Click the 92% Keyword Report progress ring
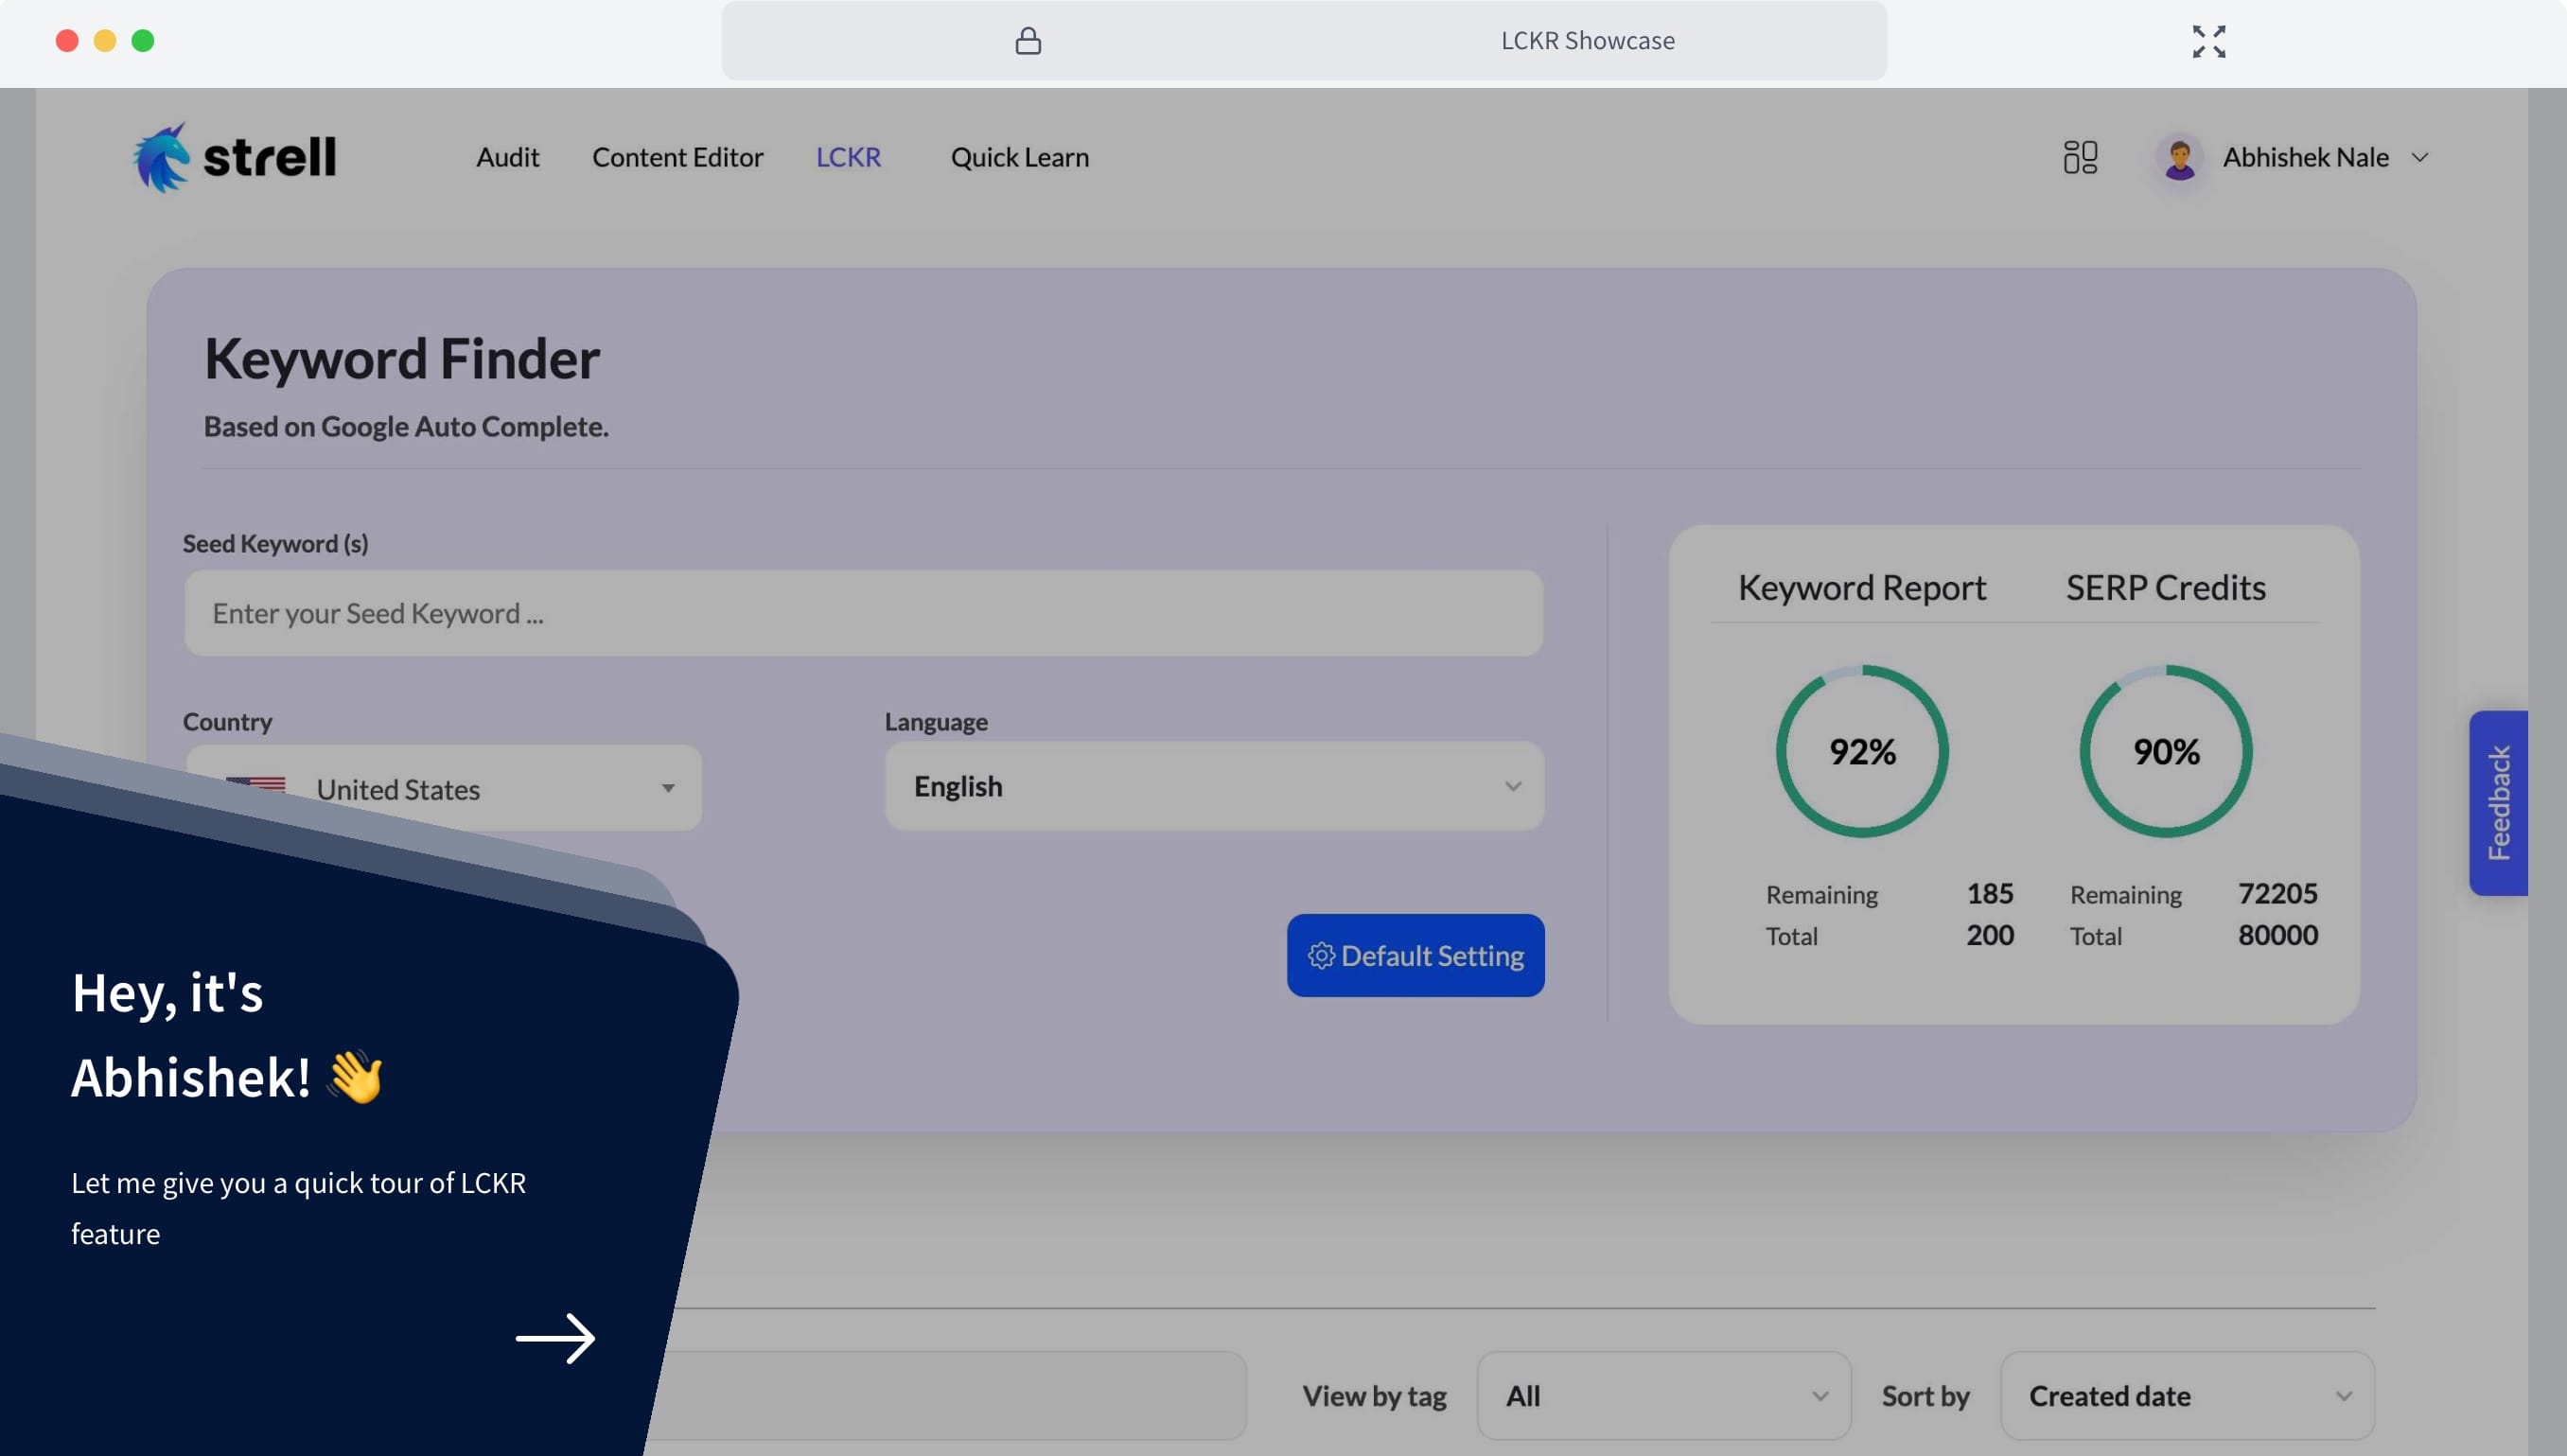 [1861, 751]
